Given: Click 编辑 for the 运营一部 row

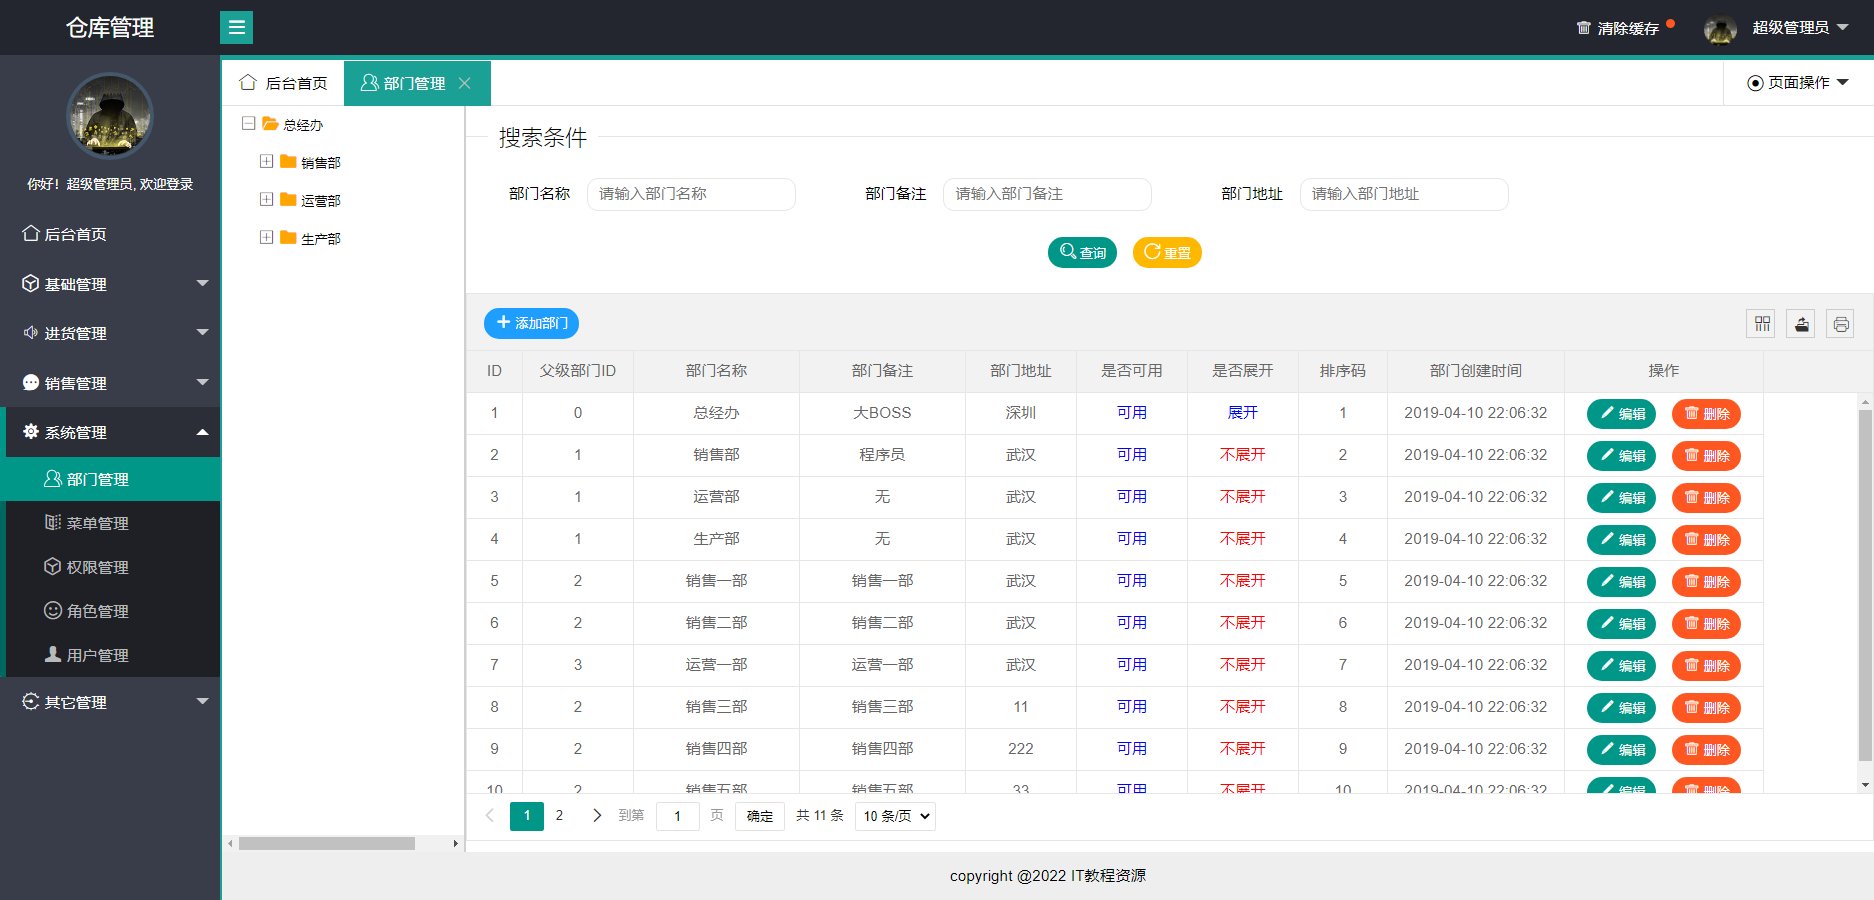Looking at the screenshot, I should (x=1621, y=665).
